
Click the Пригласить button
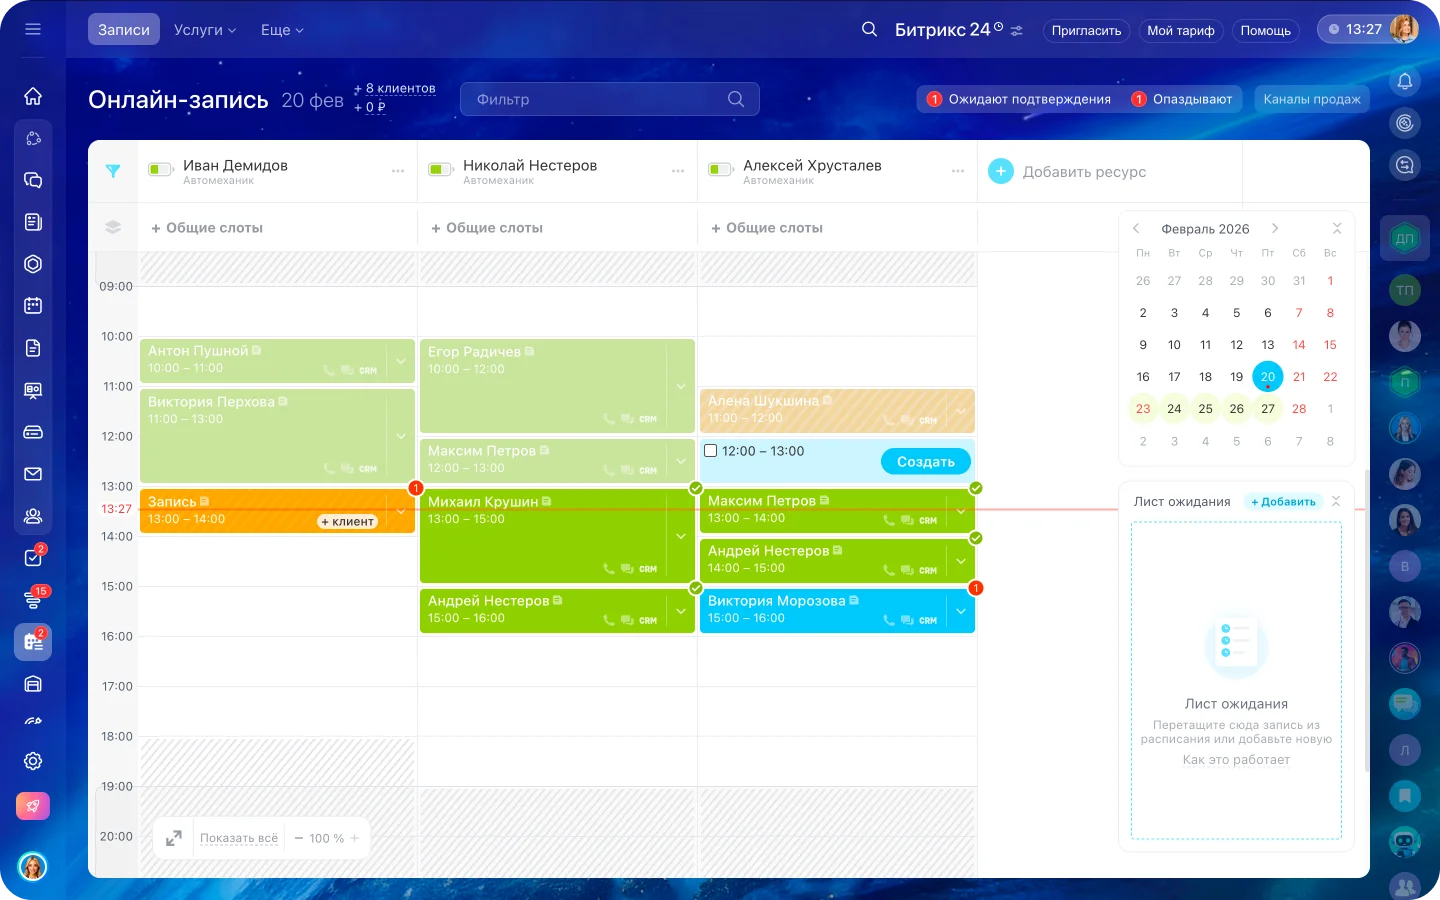click(1086, 31)
